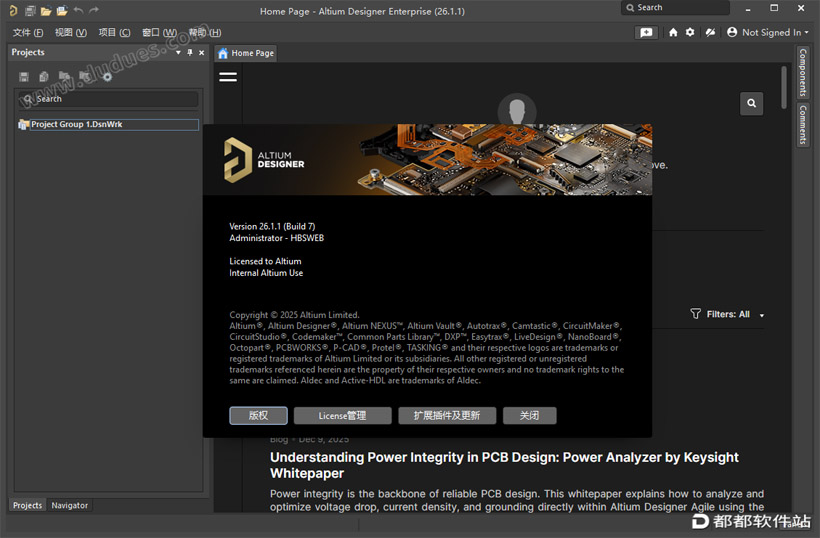Open the Filters: All dropdown
Image resolution: width=820 pixels, height=538 pixels.
tap(735, 314)
